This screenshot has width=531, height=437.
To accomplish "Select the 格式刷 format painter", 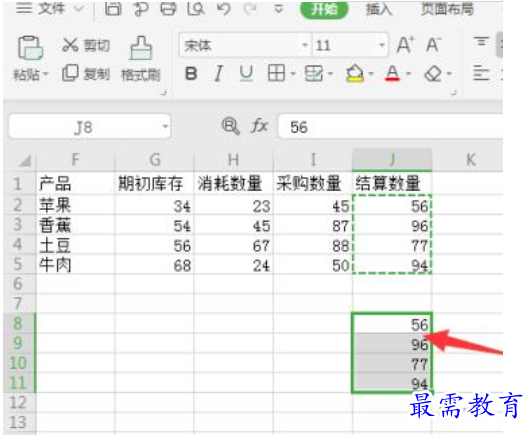I will (141, 59).
